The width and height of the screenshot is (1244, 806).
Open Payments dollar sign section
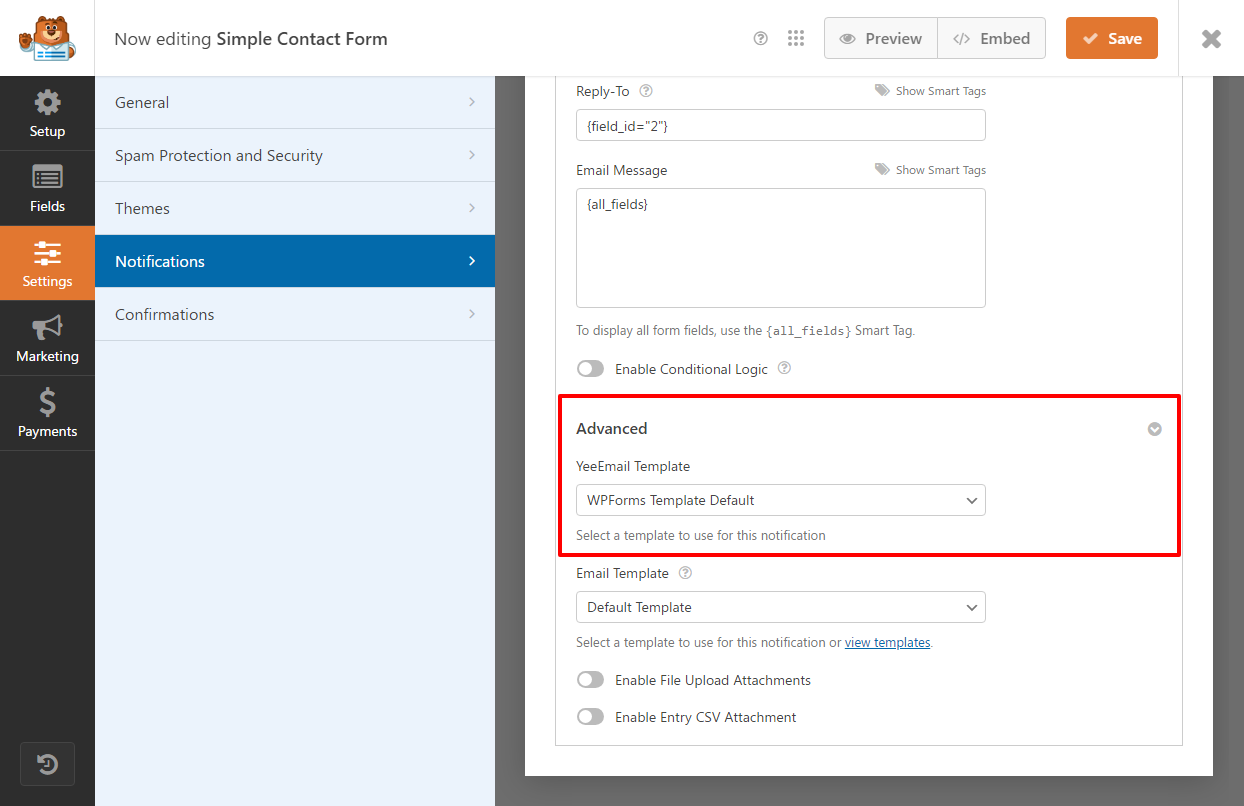(x=47, y=413)
